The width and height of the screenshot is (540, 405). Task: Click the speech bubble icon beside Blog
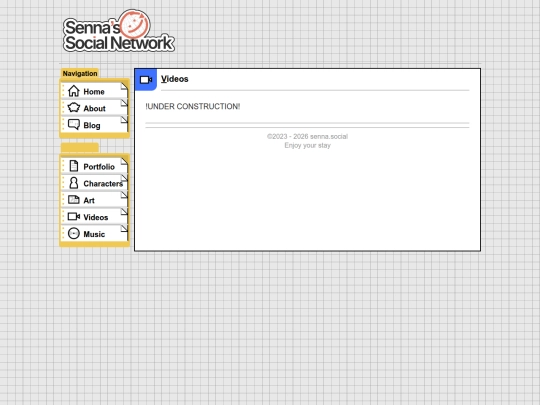point(74,125)
